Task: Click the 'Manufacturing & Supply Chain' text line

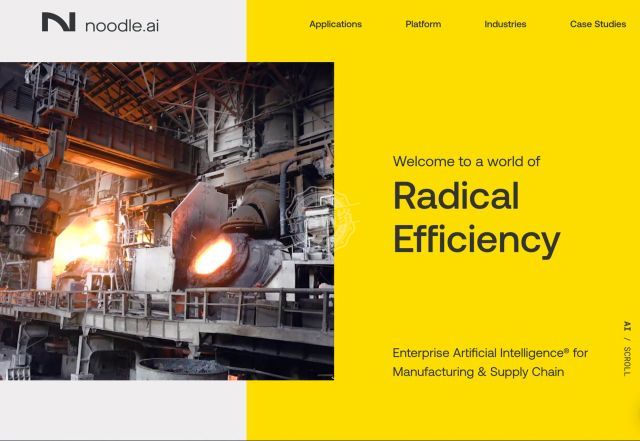Action: (478, 372)
